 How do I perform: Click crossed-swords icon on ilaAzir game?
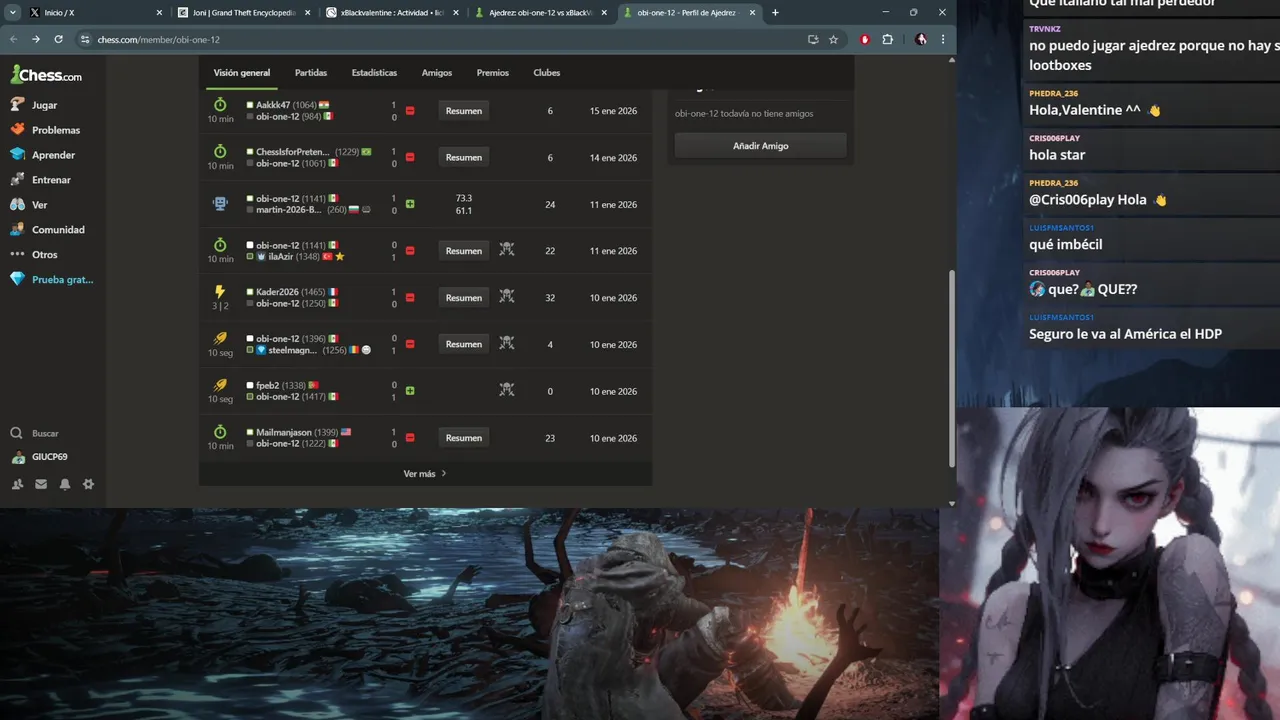point(507,251)
